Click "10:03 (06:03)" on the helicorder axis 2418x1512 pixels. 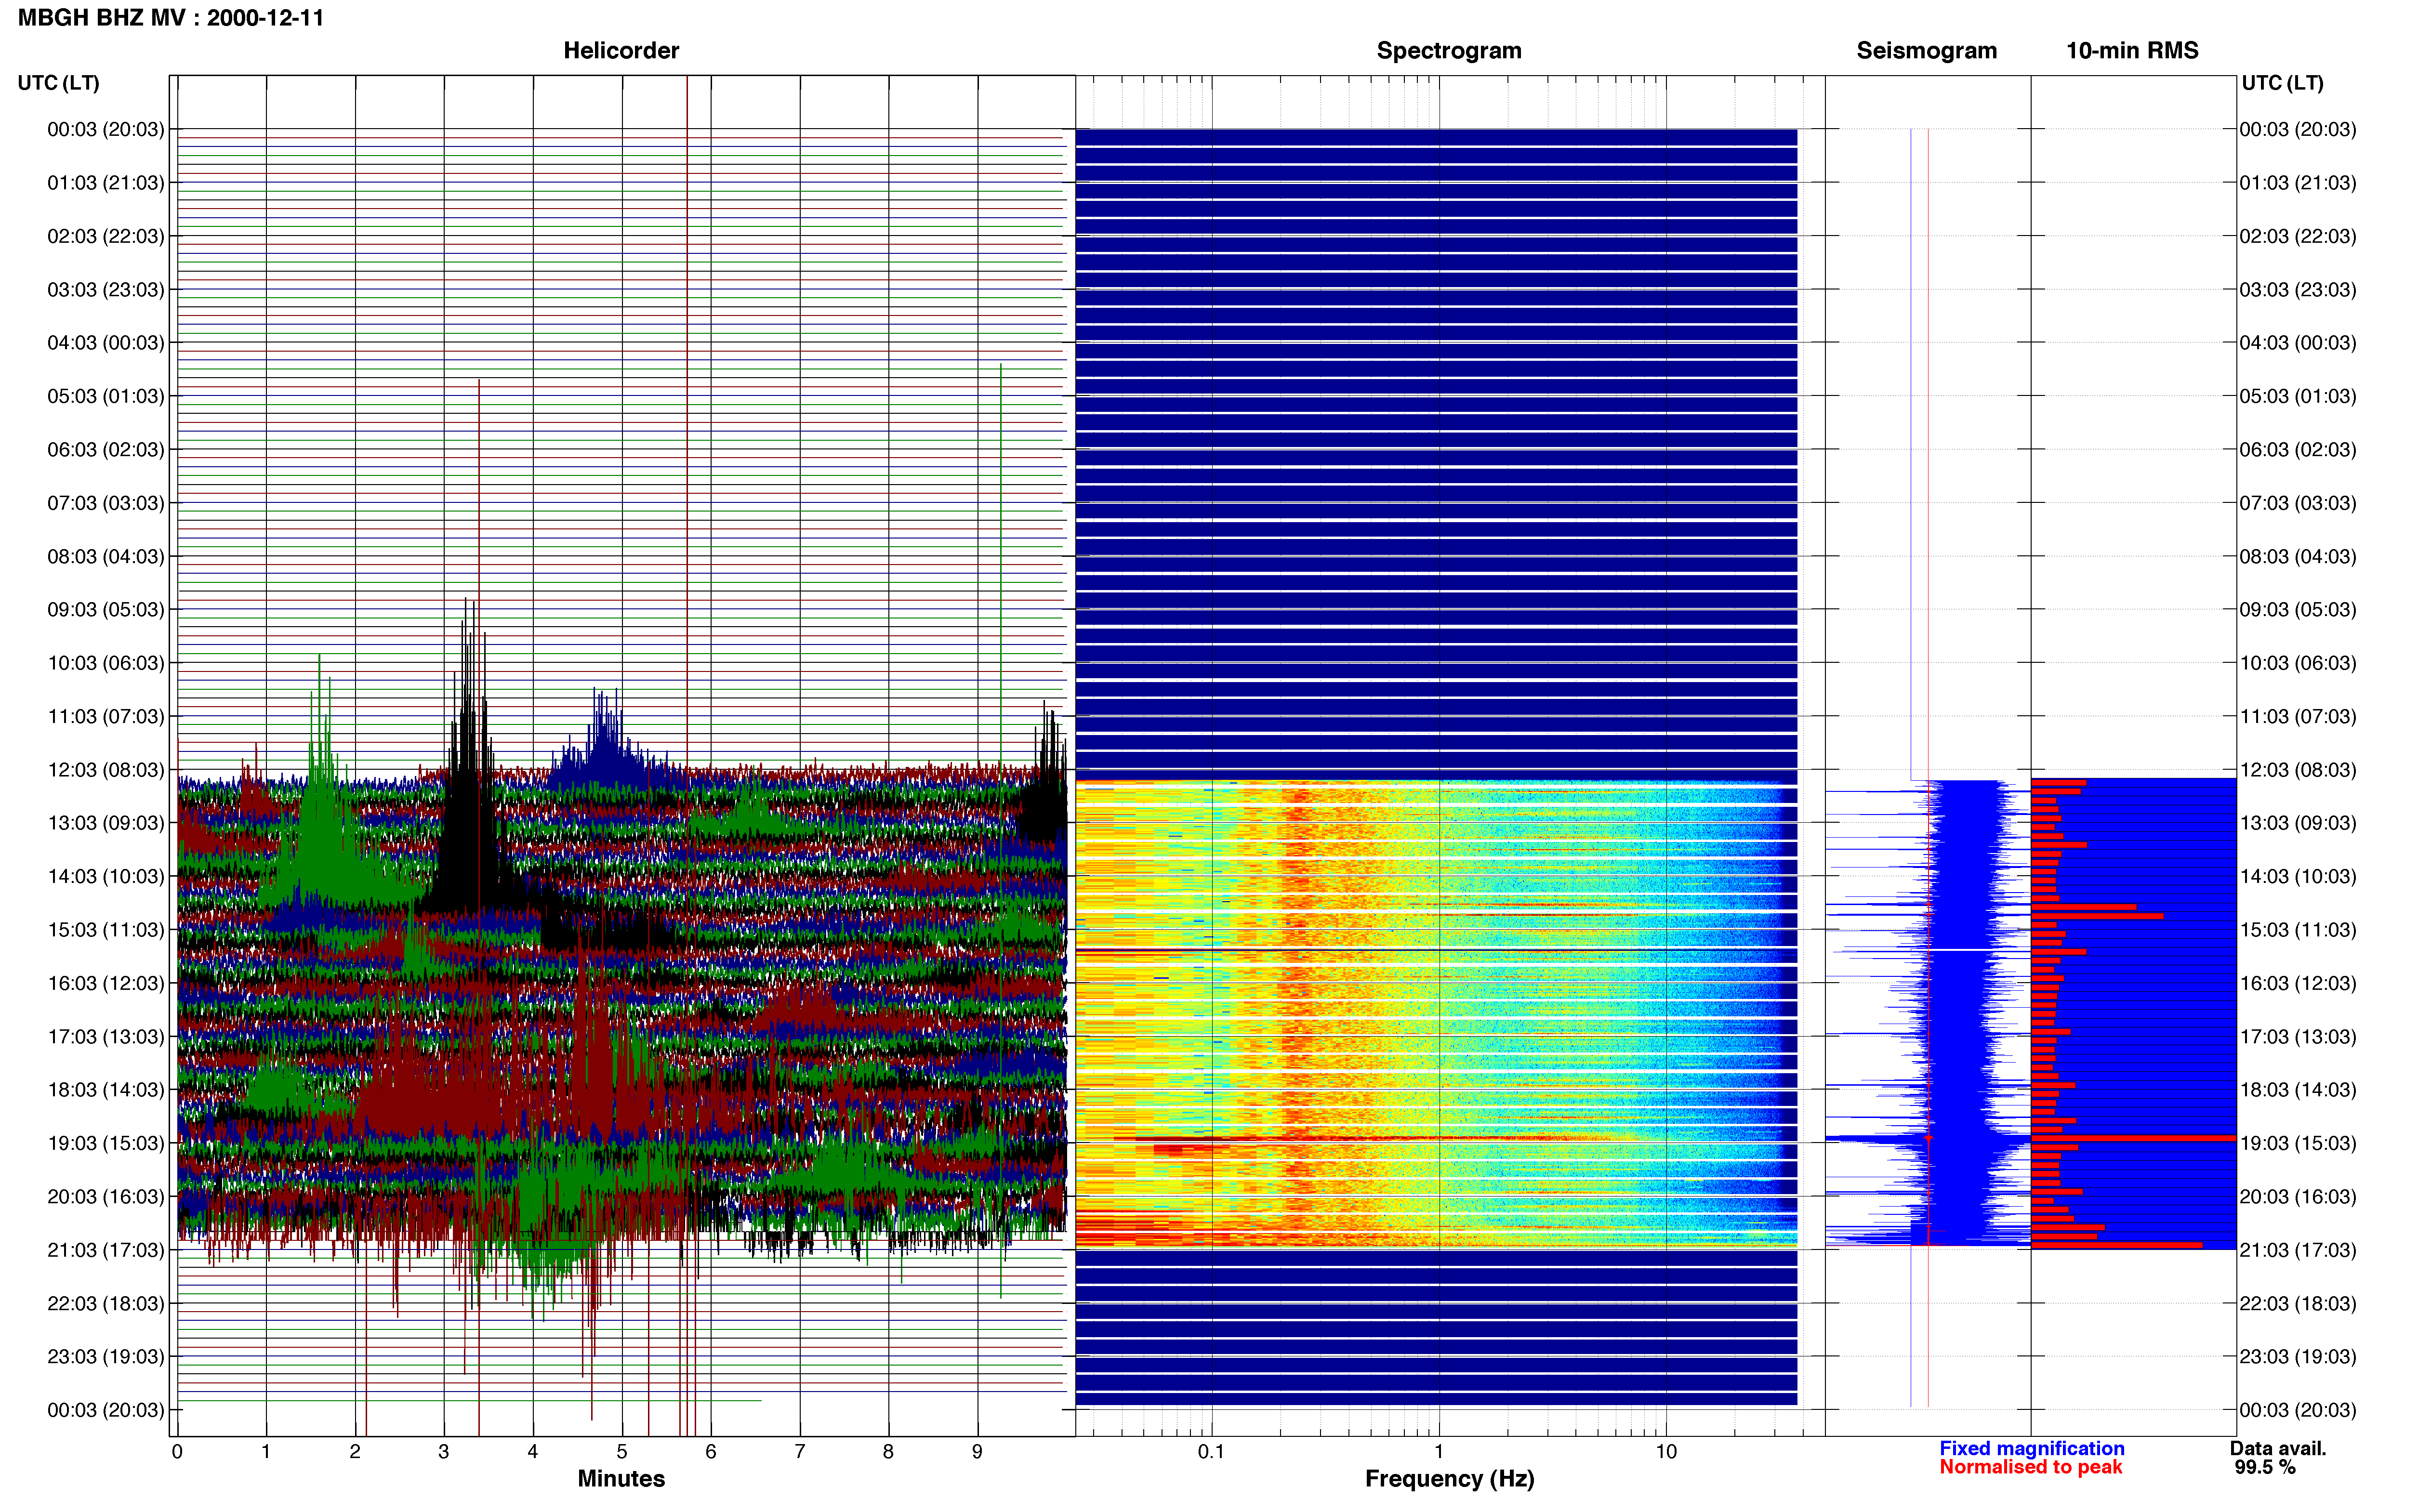pyautogui.click(x=106, y=663)
